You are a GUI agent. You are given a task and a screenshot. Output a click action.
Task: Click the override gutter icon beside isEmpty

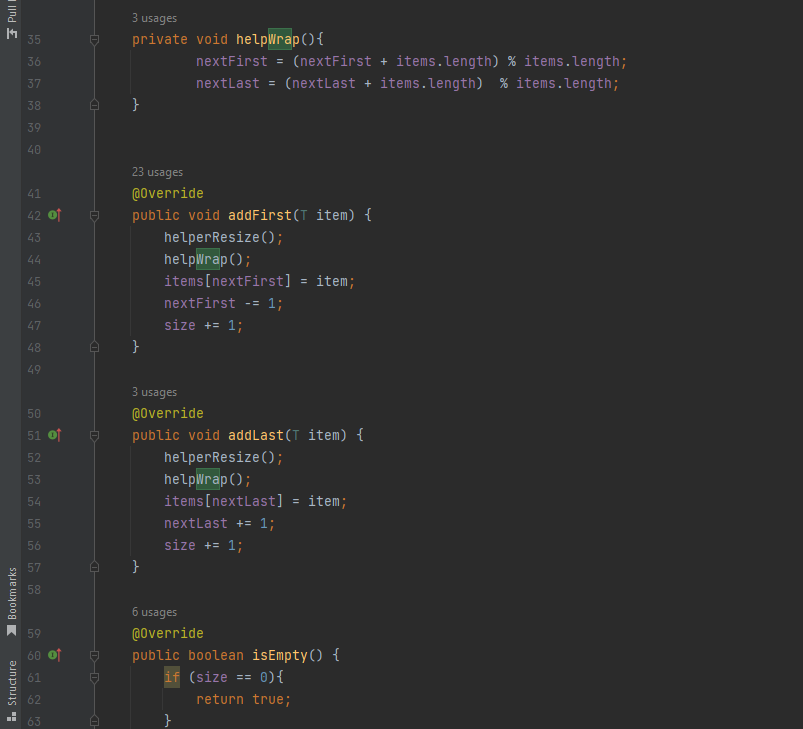click(x=55, y=655)
